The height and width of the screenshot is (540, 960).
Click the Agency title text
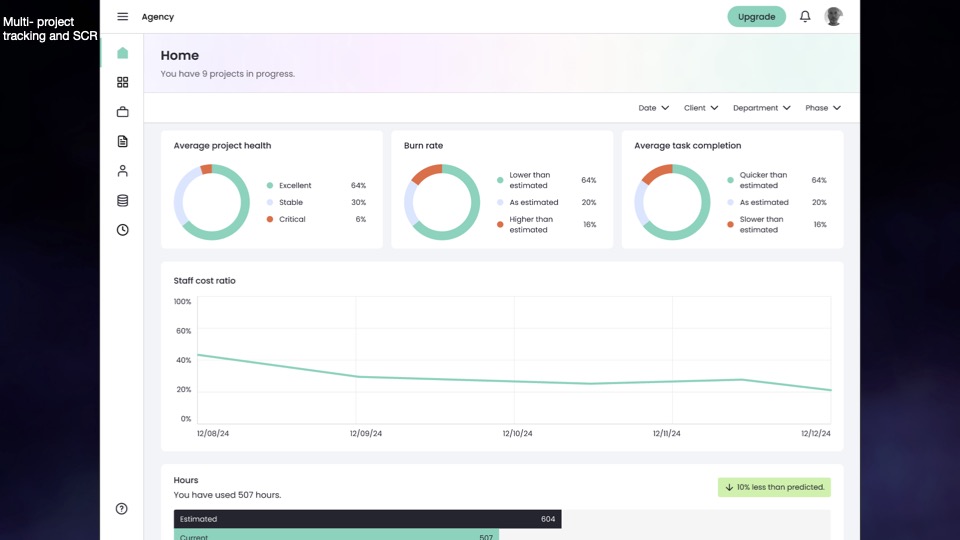pos(158,17)
